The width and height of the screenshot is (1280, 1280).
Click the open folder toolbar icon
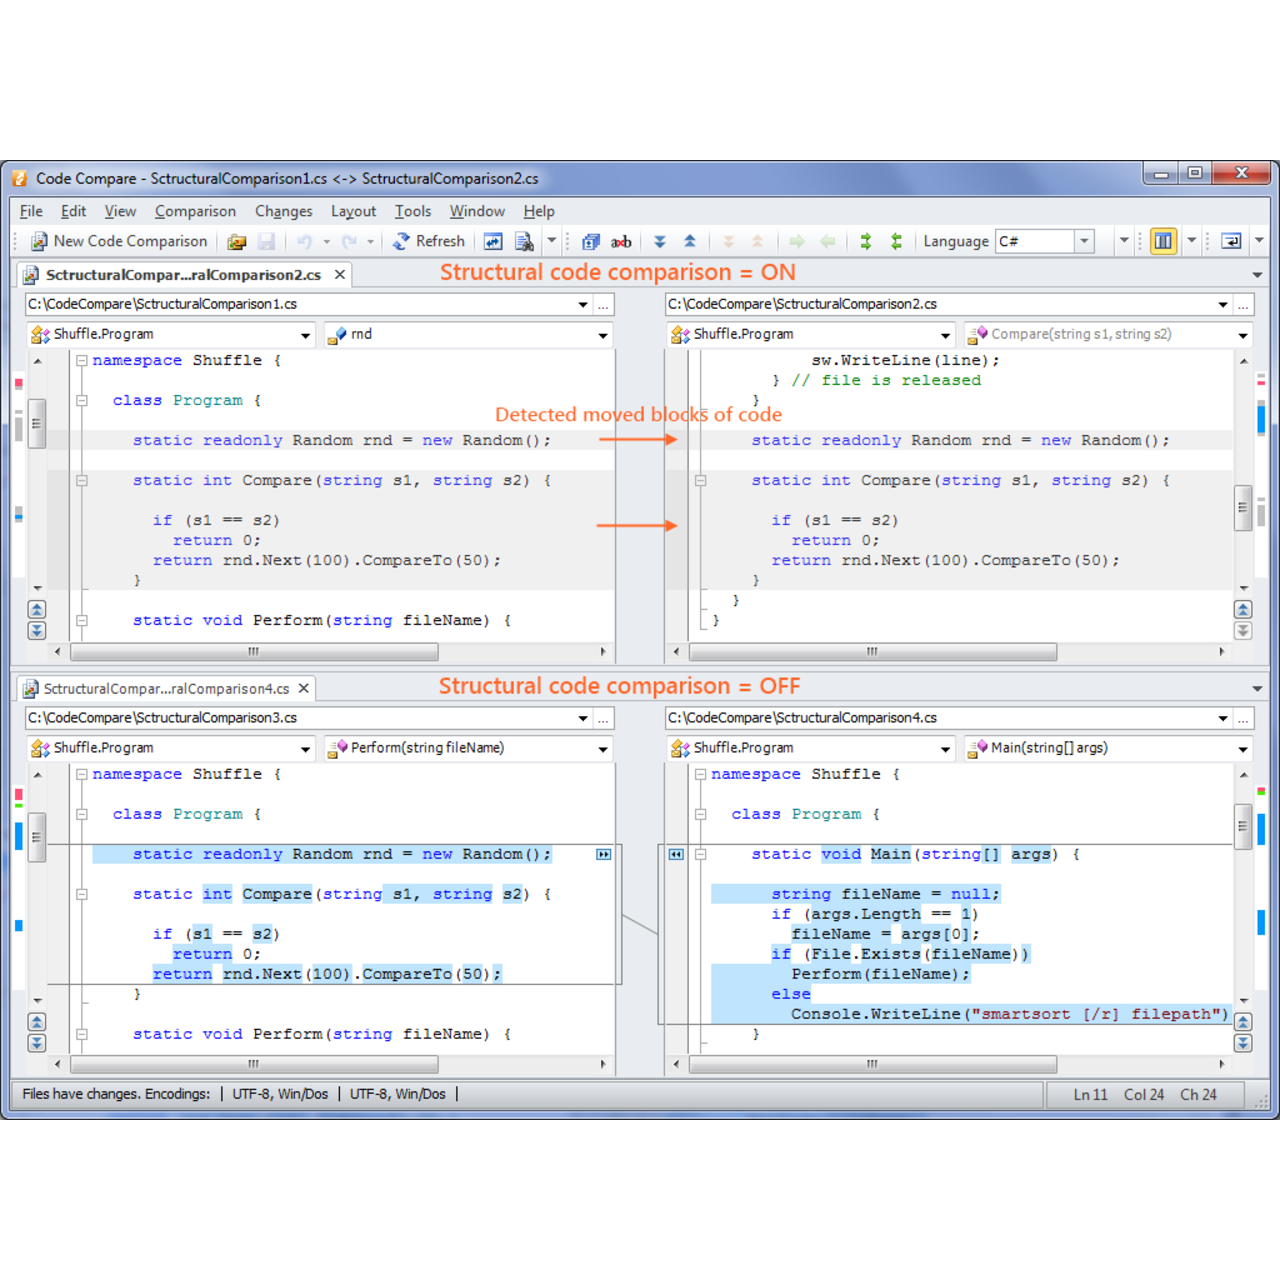pyautogui.click(x=237, y=241)
